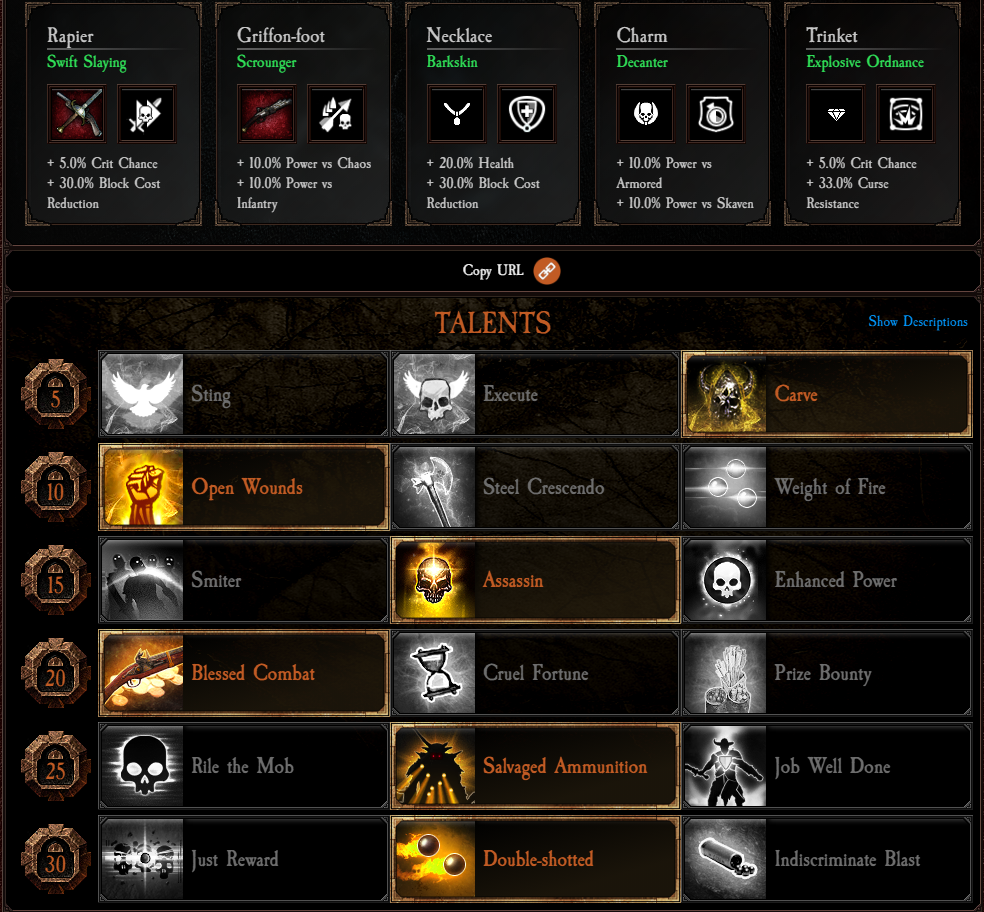984x912 pixels.
Task: Select the Griffon-foot pistol icon
Action: pos(267,114)
